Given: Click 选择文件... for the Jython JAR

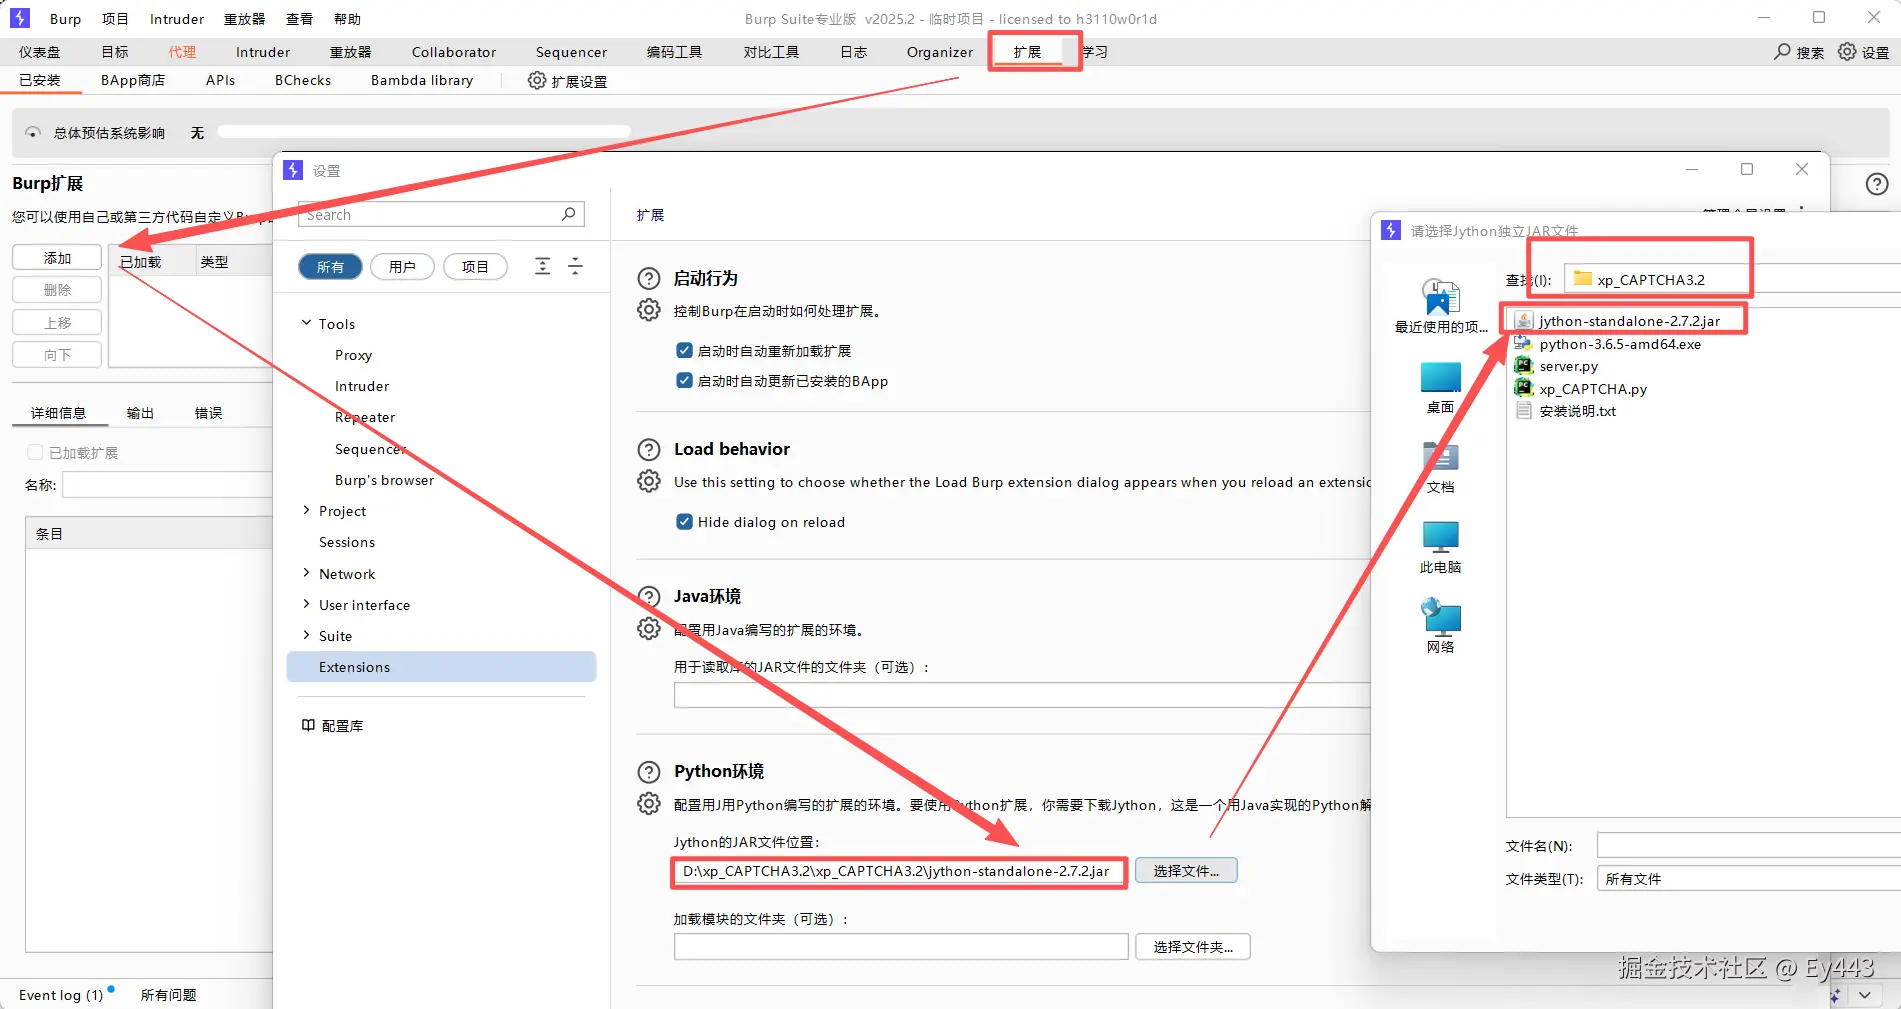Looking at the screenshot, I should (1186, 871).
